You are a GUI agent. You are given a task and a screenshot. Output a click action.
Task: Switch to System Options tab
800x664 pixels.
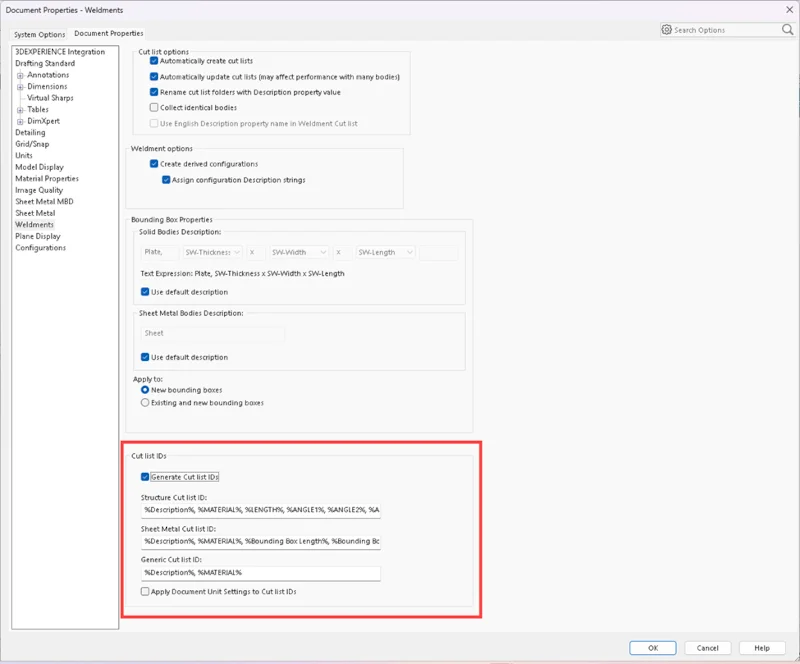(x=39, y=34)
